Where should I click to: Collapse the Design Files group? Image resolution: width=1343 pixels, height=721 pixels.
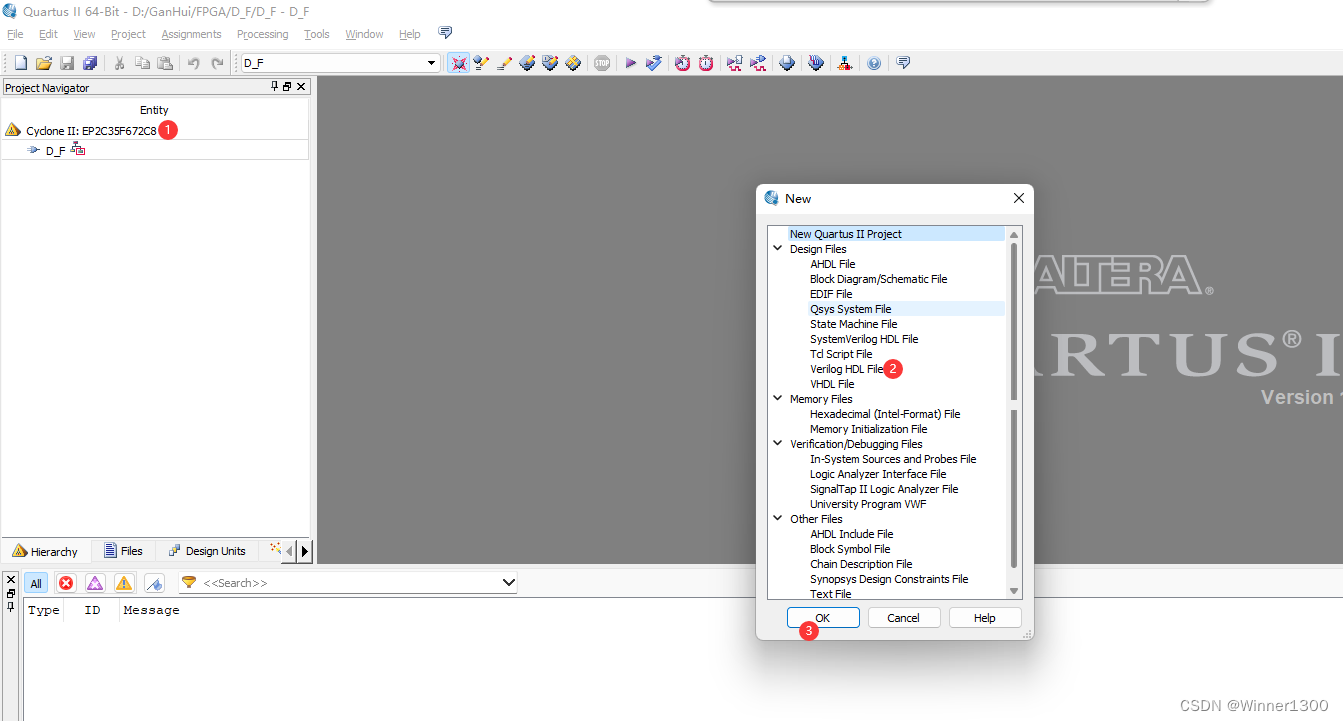[x=778, y=249]
